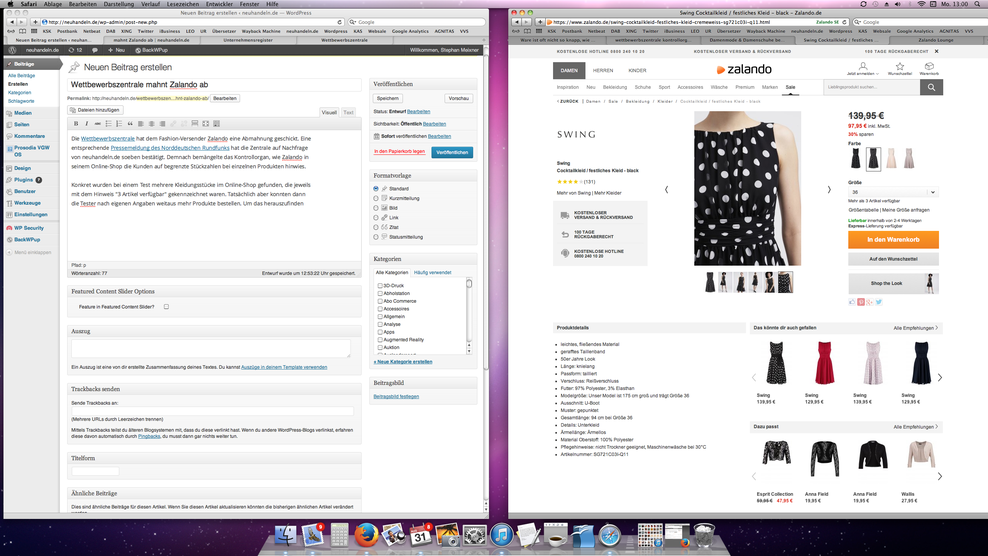The image size is (988, 556).
Task: Switch editor to the Text tab
Action: click(x=348, y=112)
